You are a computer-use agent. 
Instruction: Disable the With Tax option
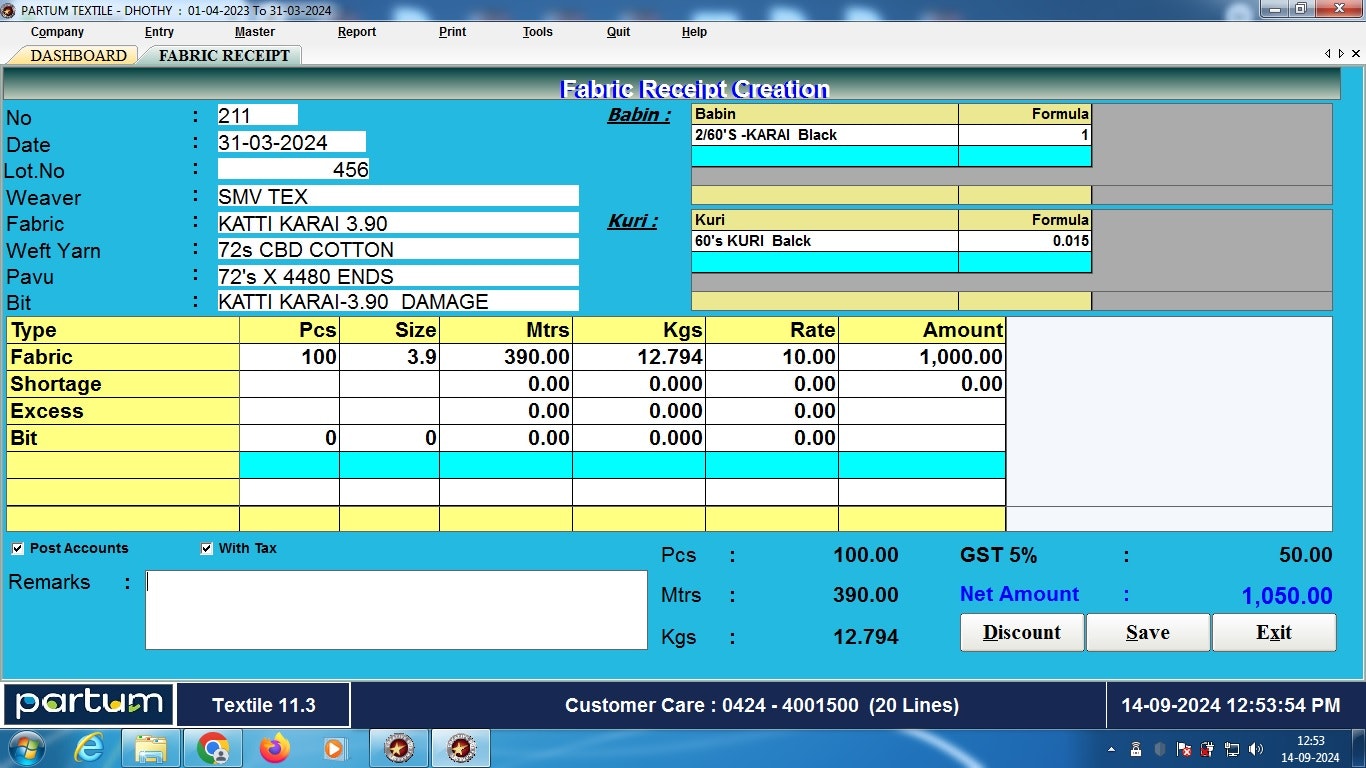pos(207,548)
